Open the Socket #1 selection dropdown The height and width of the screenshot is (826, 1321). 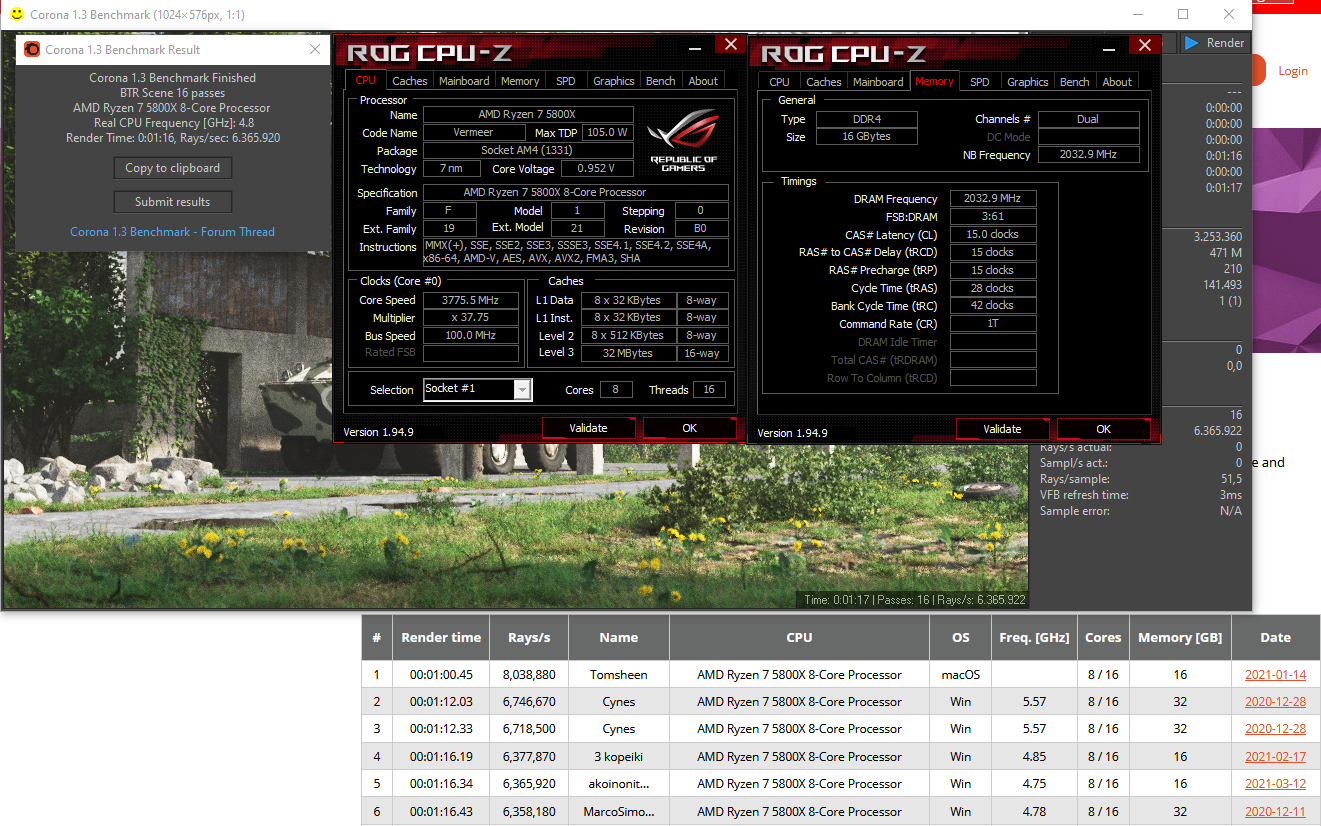coord(522,390)
